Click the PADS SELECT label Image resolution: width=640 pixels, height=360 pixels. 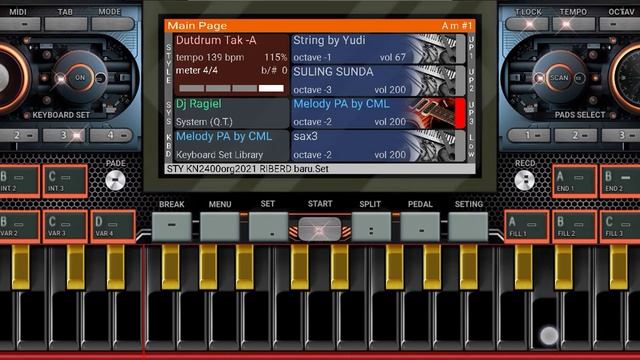580,115
